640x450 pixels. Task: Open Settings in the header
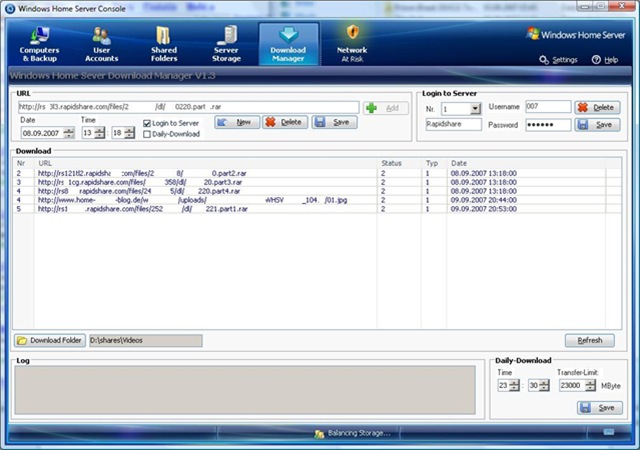pyautogui.click(x=558, y=60)
